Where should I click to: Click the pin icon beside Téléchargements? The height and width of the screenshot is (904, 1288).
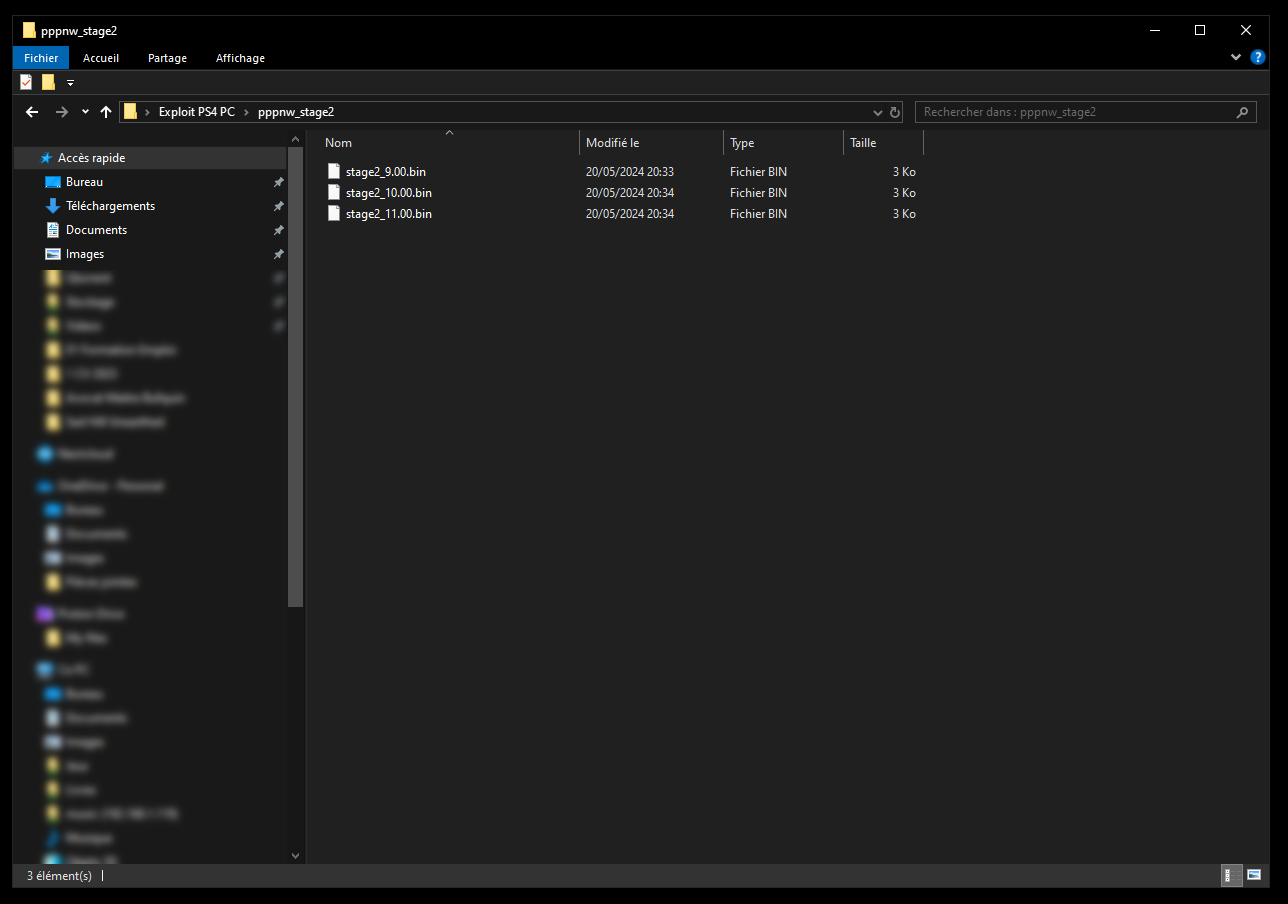(278, 206)
